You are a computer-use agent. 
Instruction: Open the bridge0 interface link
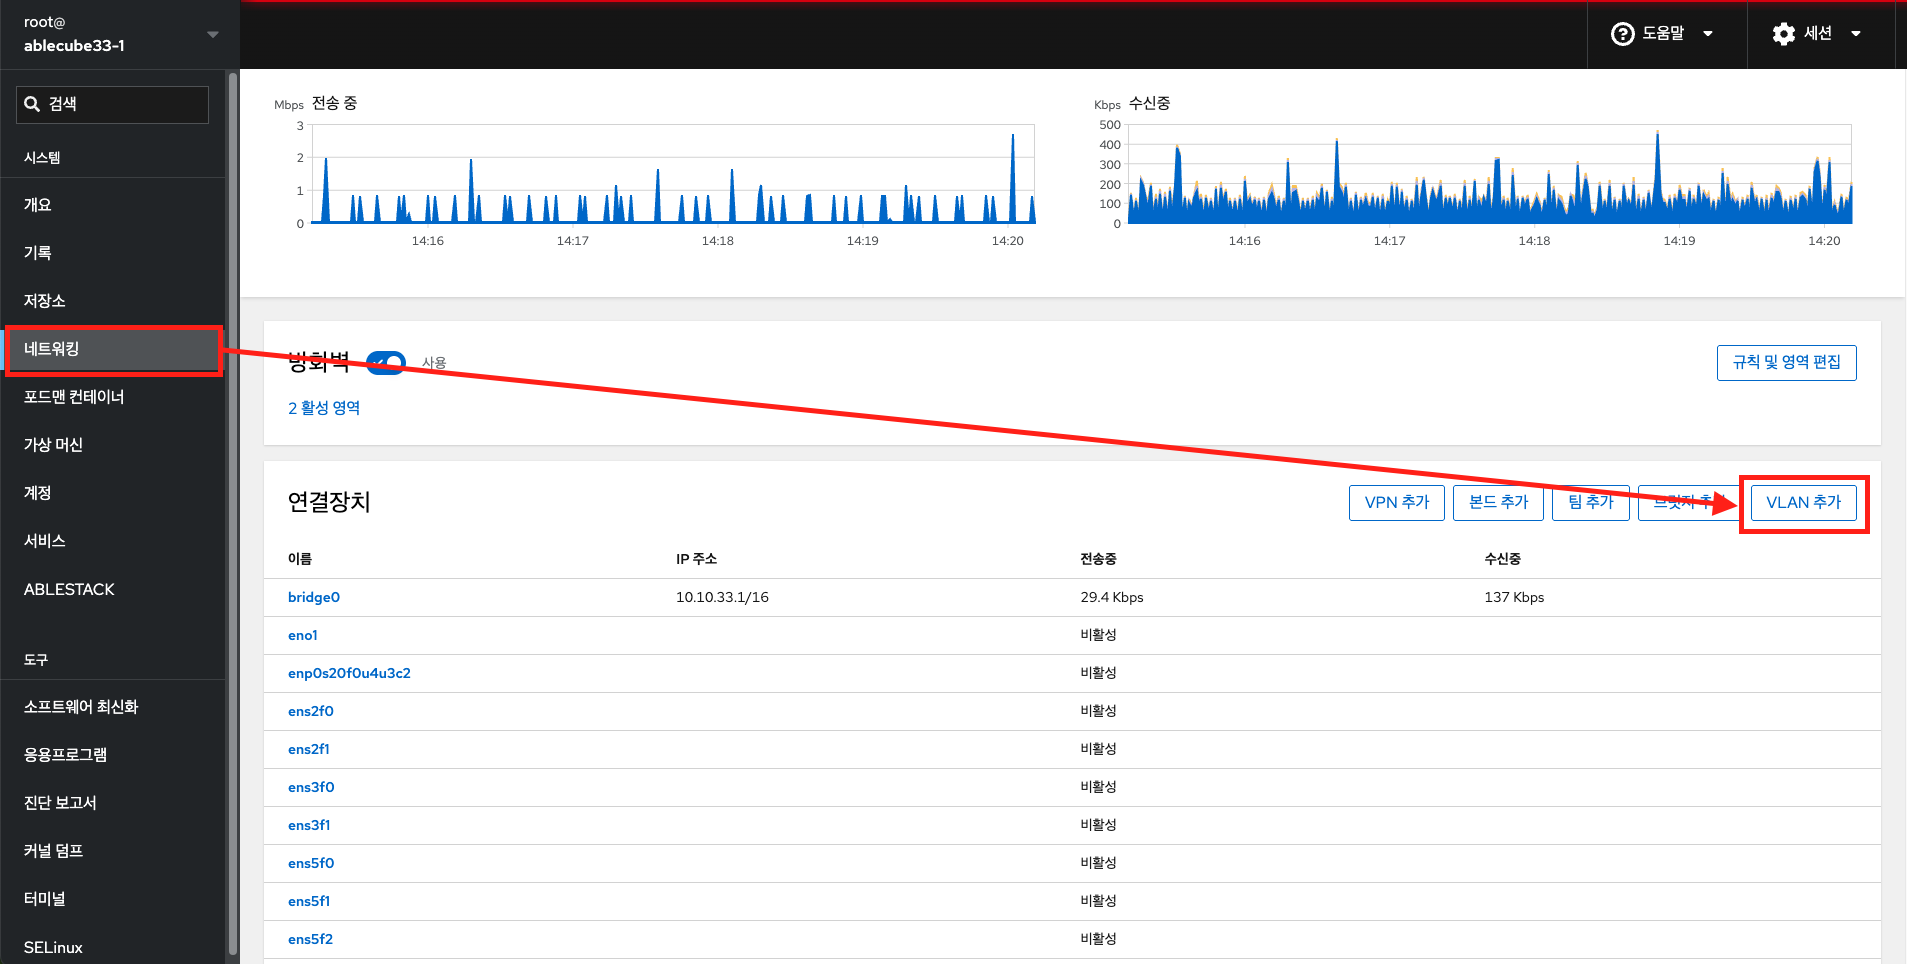pyautogui.click(x=314, y=597)
